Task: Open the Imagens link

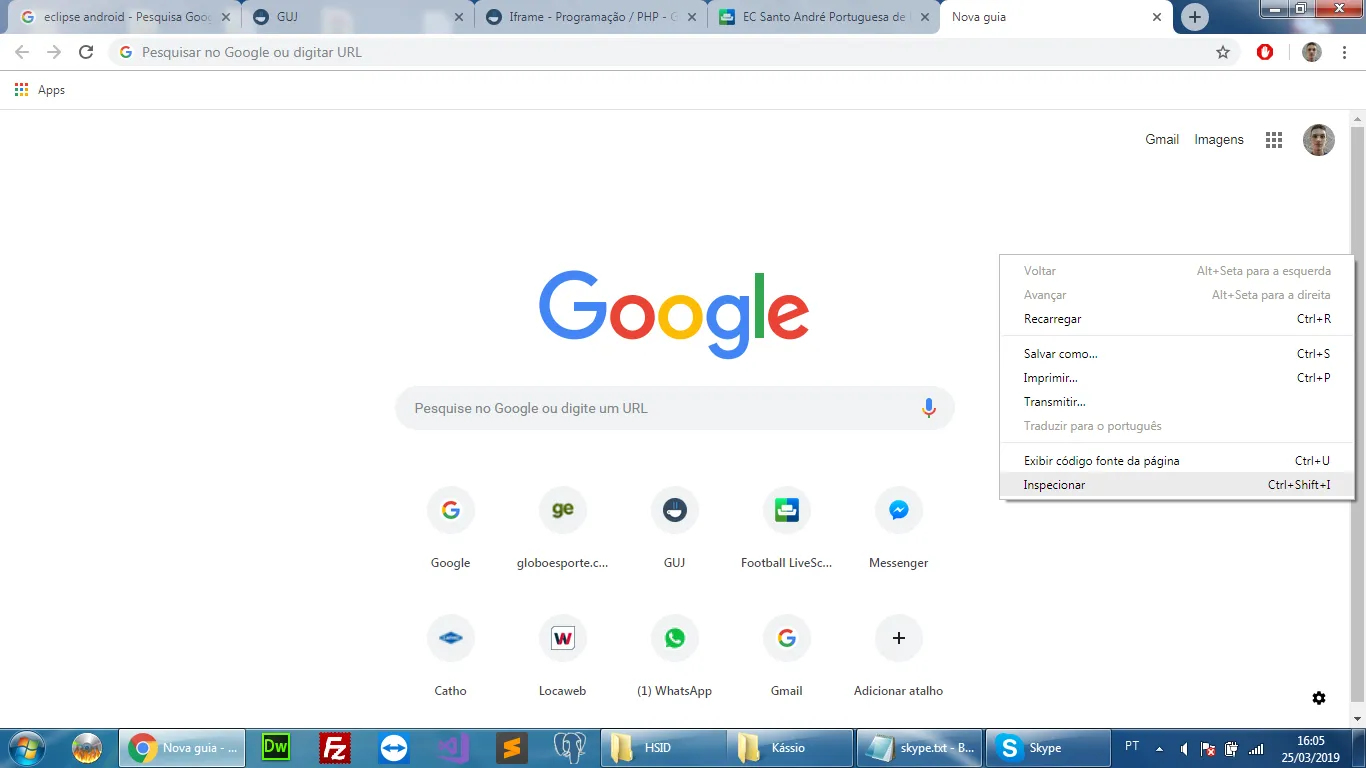Action: (1218, 140)
